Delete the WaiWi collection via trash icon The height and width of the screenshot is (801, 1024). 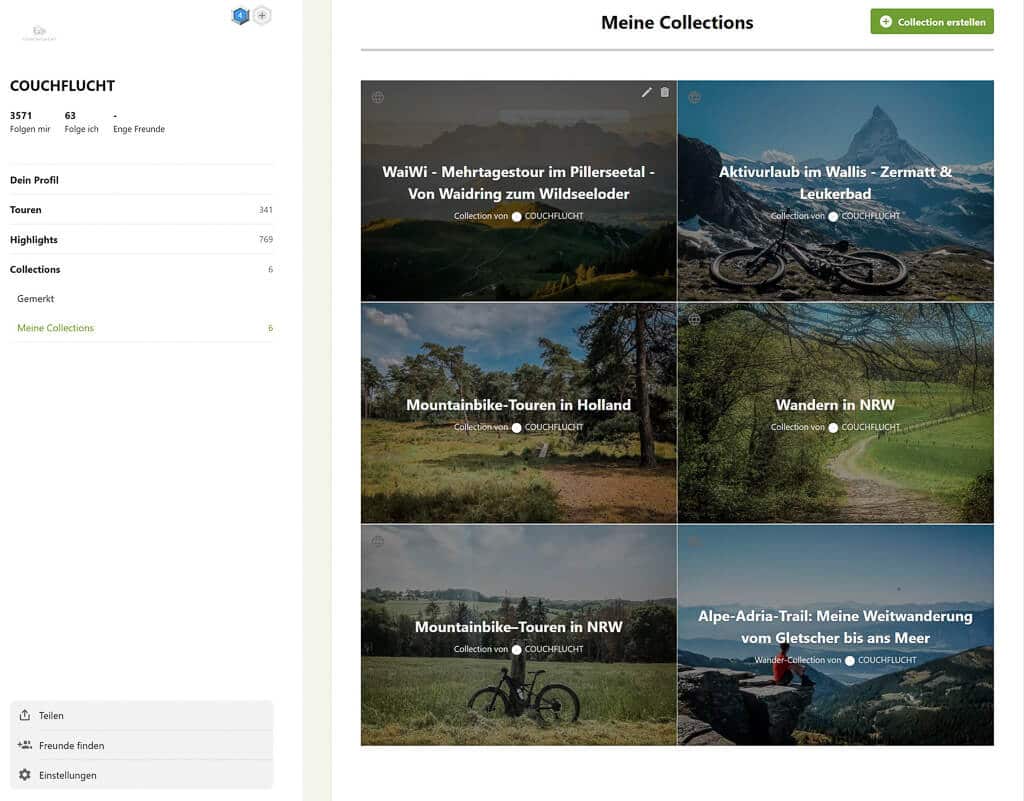(664, 92)
